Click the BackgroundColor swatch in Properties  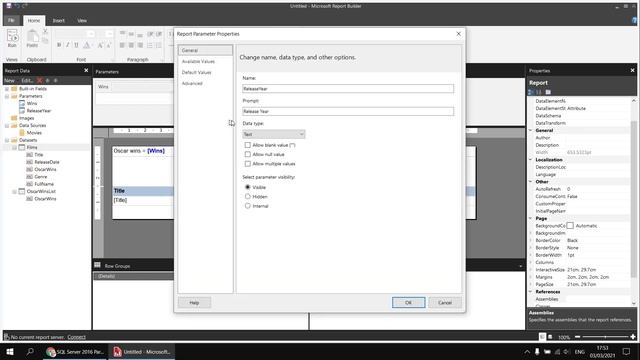(x=570, y=226)
